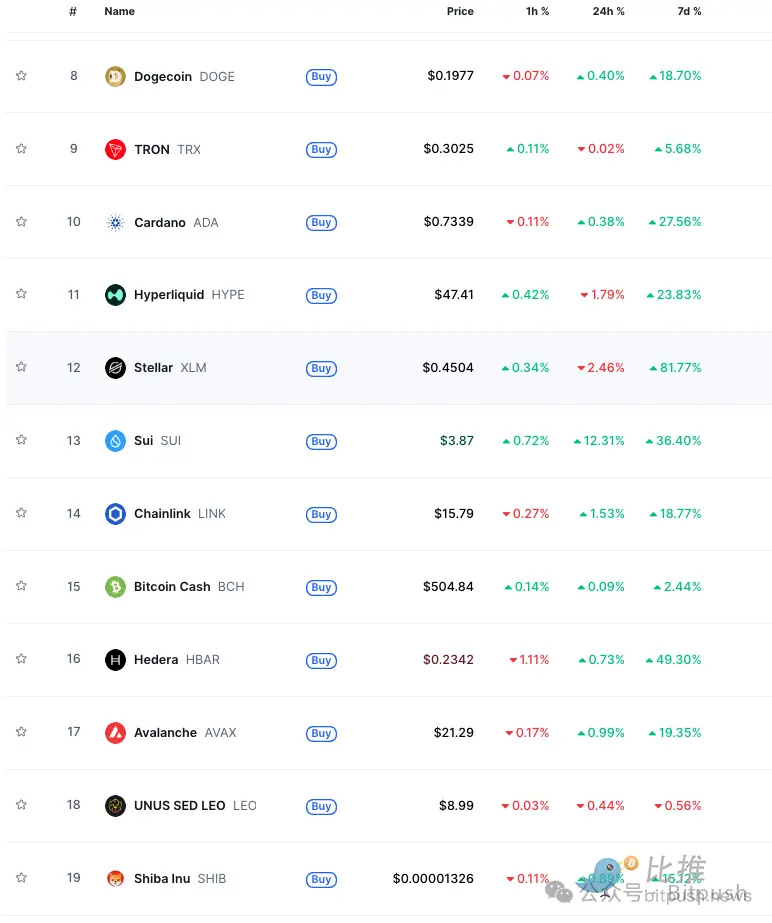Image resolution: width=772 pixels, height=923 pixels.
Task: Open the Bitcoin Cash name link
Action: 172,587
